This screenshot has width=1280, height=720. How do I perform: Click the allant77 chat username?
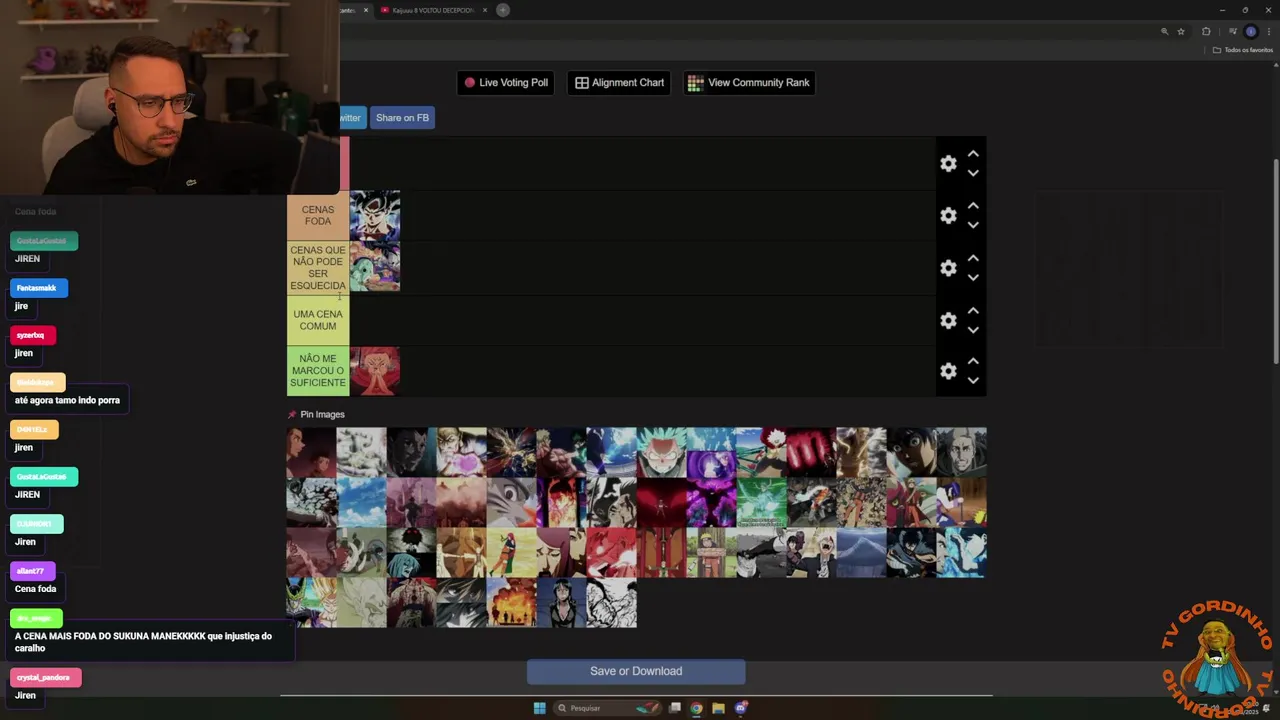[x=31, y=571]
